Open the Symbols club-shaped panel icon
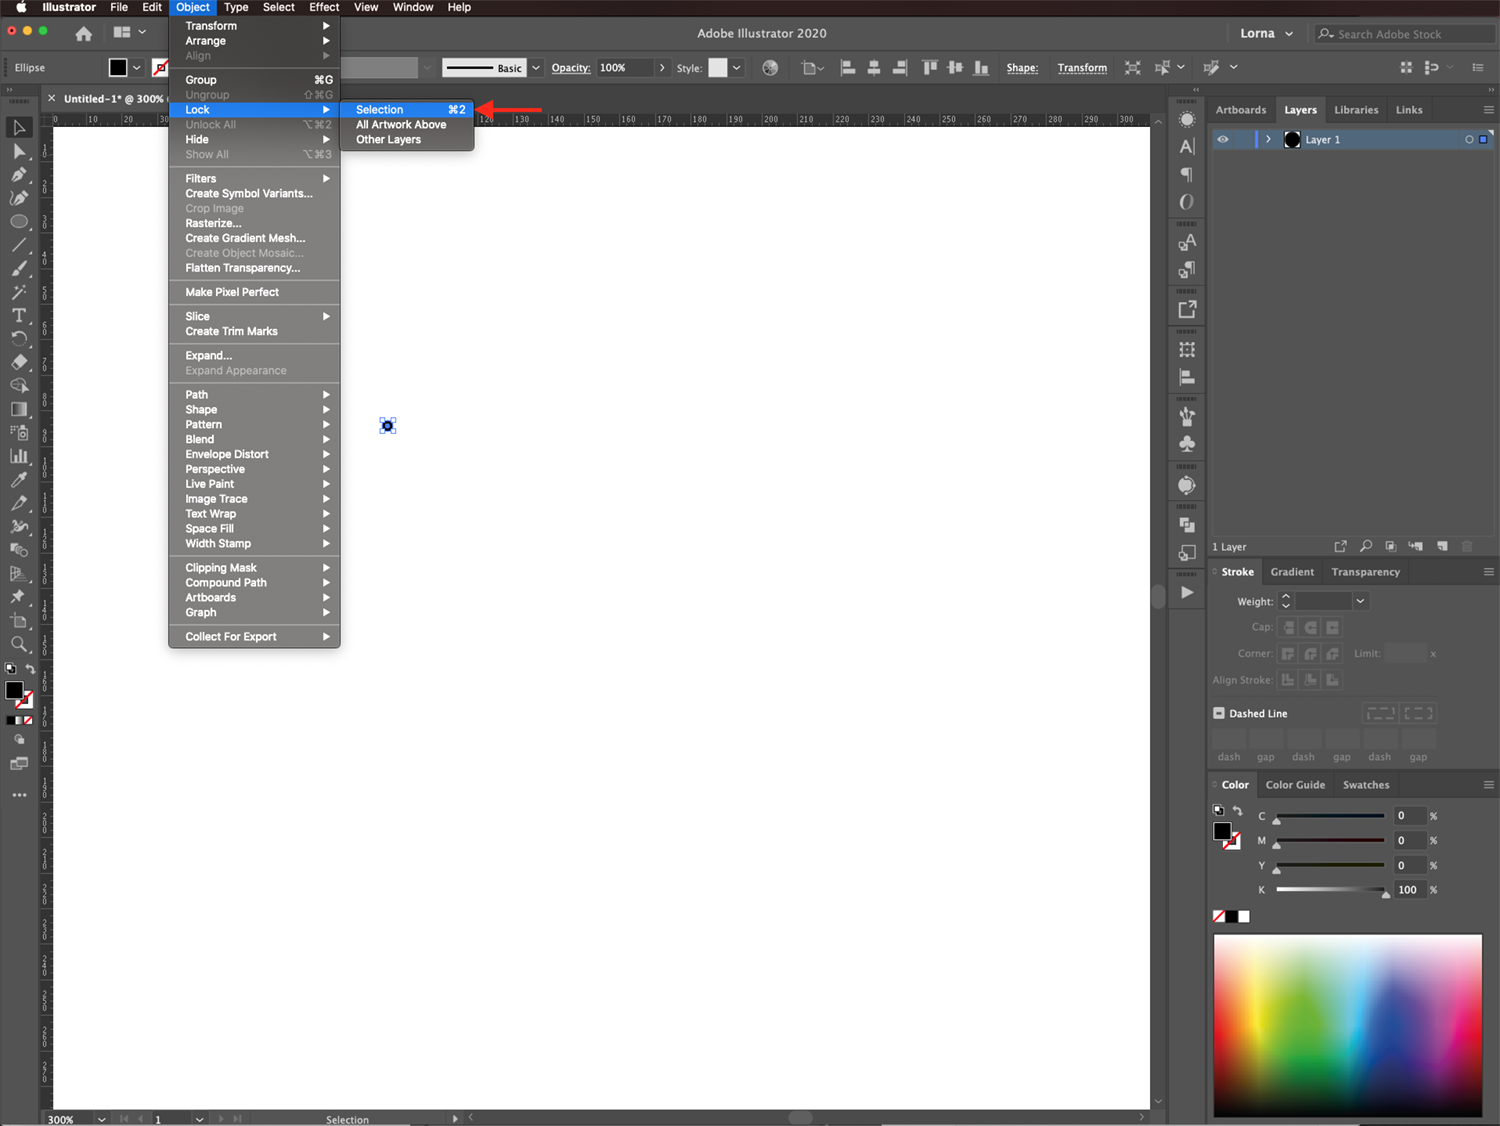This screenshot has height=1126, width=1500. click(x=1187, y=444)
